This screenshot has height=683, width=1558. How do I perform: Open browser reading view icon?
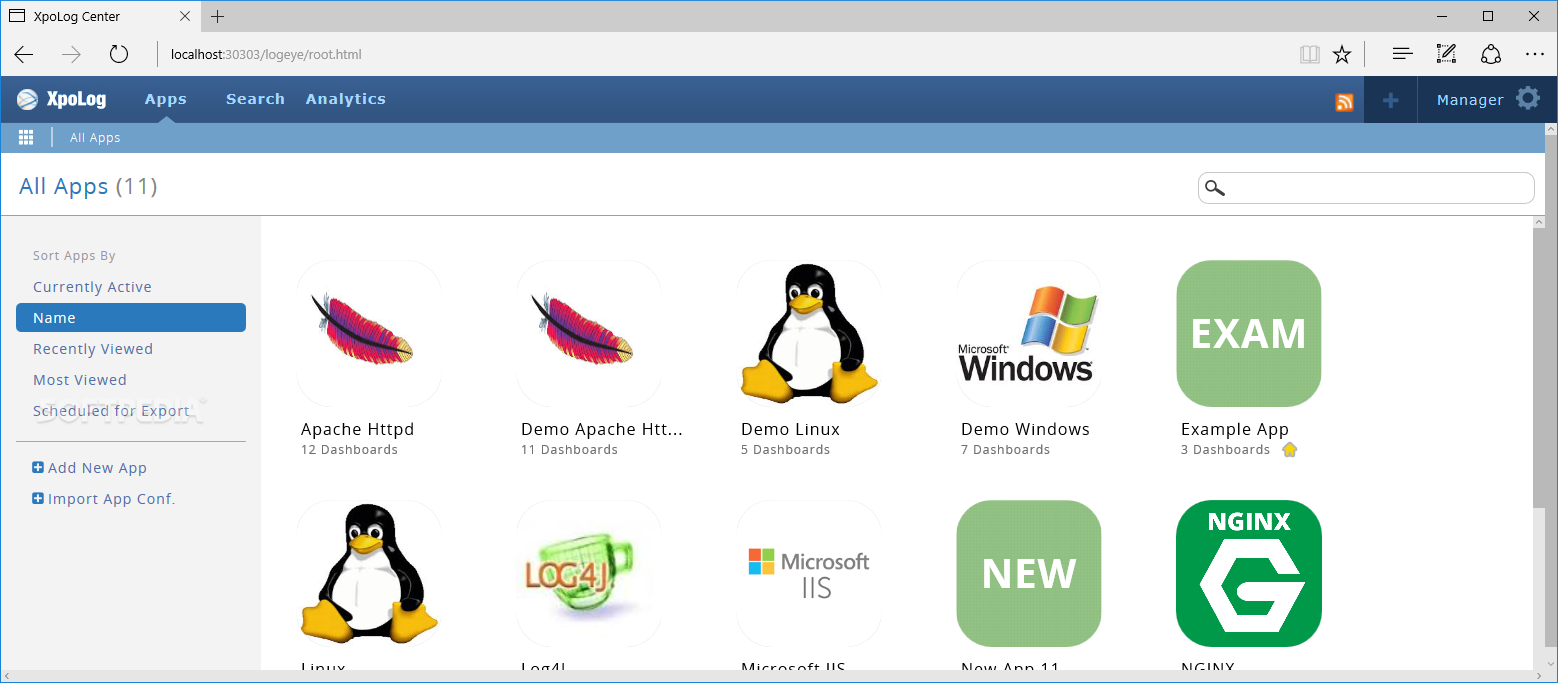[x=1310, y=54]
